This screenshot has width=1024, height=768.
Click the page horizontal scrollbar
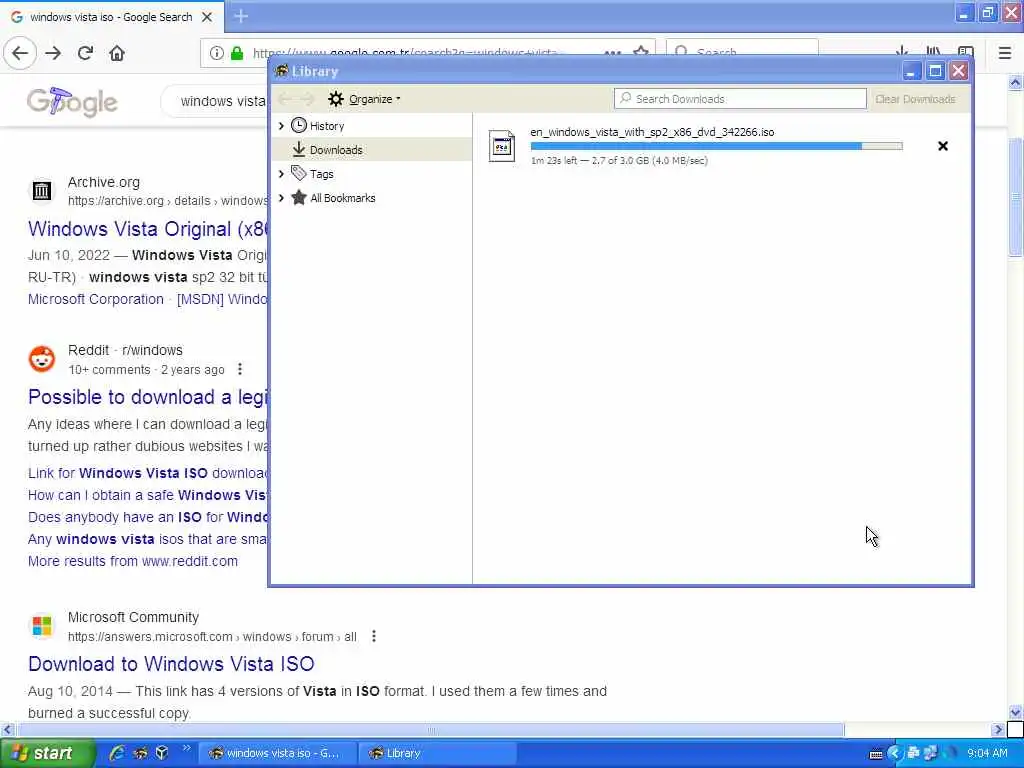pos(430,729)
